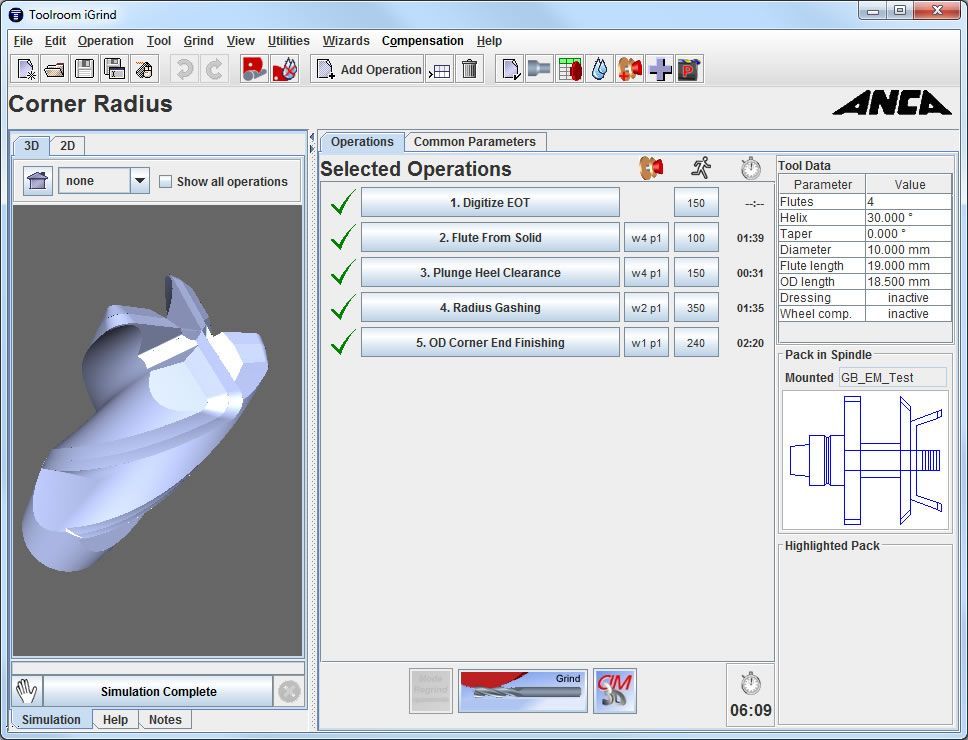This screenshot has width=968, height=740.
Task: Toggle checkmark for Plunge Heel Clearance operation
Action: pos(343,272)
